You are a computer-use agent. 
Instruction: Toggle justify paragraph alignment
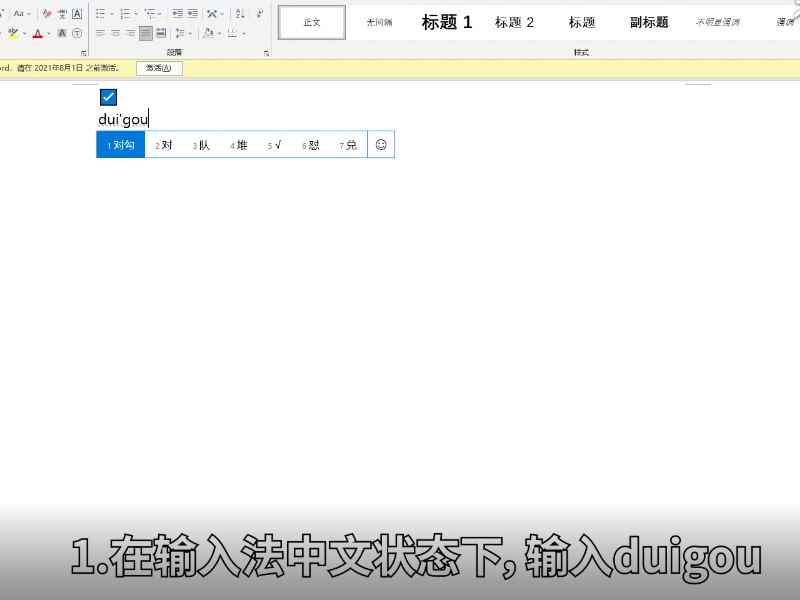pos(146,34)
